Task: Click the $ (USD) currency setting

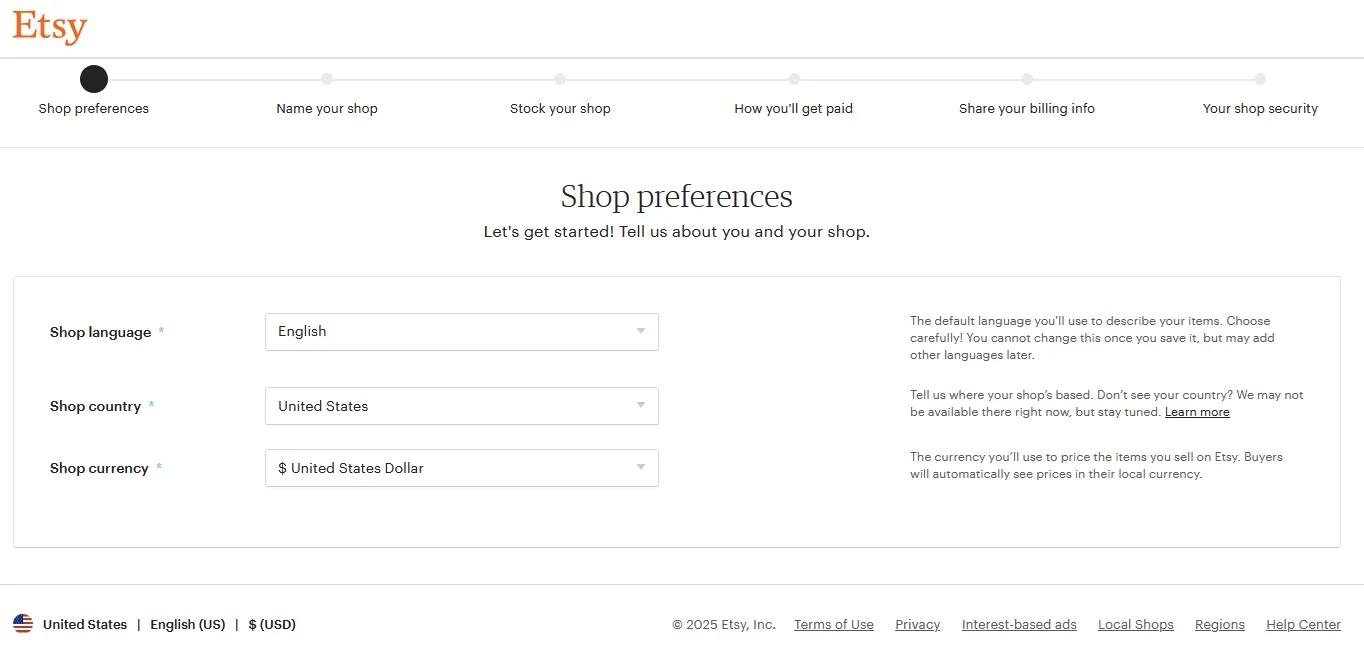Action: pyautogui.click(x=272, y=625)
